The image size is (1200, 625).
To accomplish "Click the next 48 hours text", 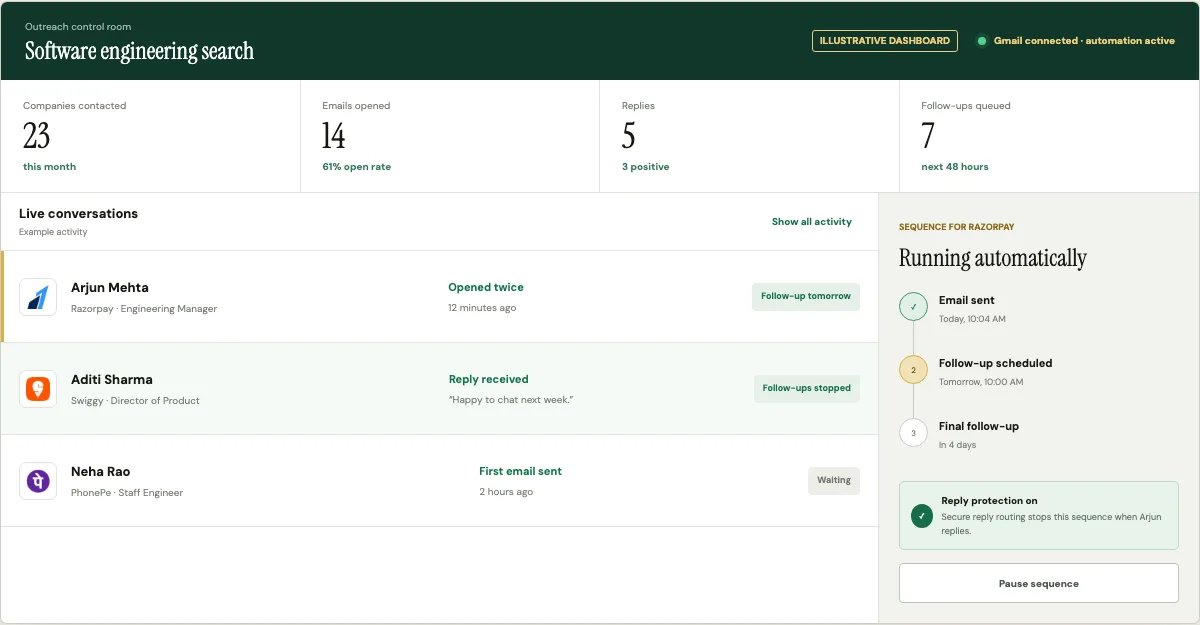I will pos(955,167).
